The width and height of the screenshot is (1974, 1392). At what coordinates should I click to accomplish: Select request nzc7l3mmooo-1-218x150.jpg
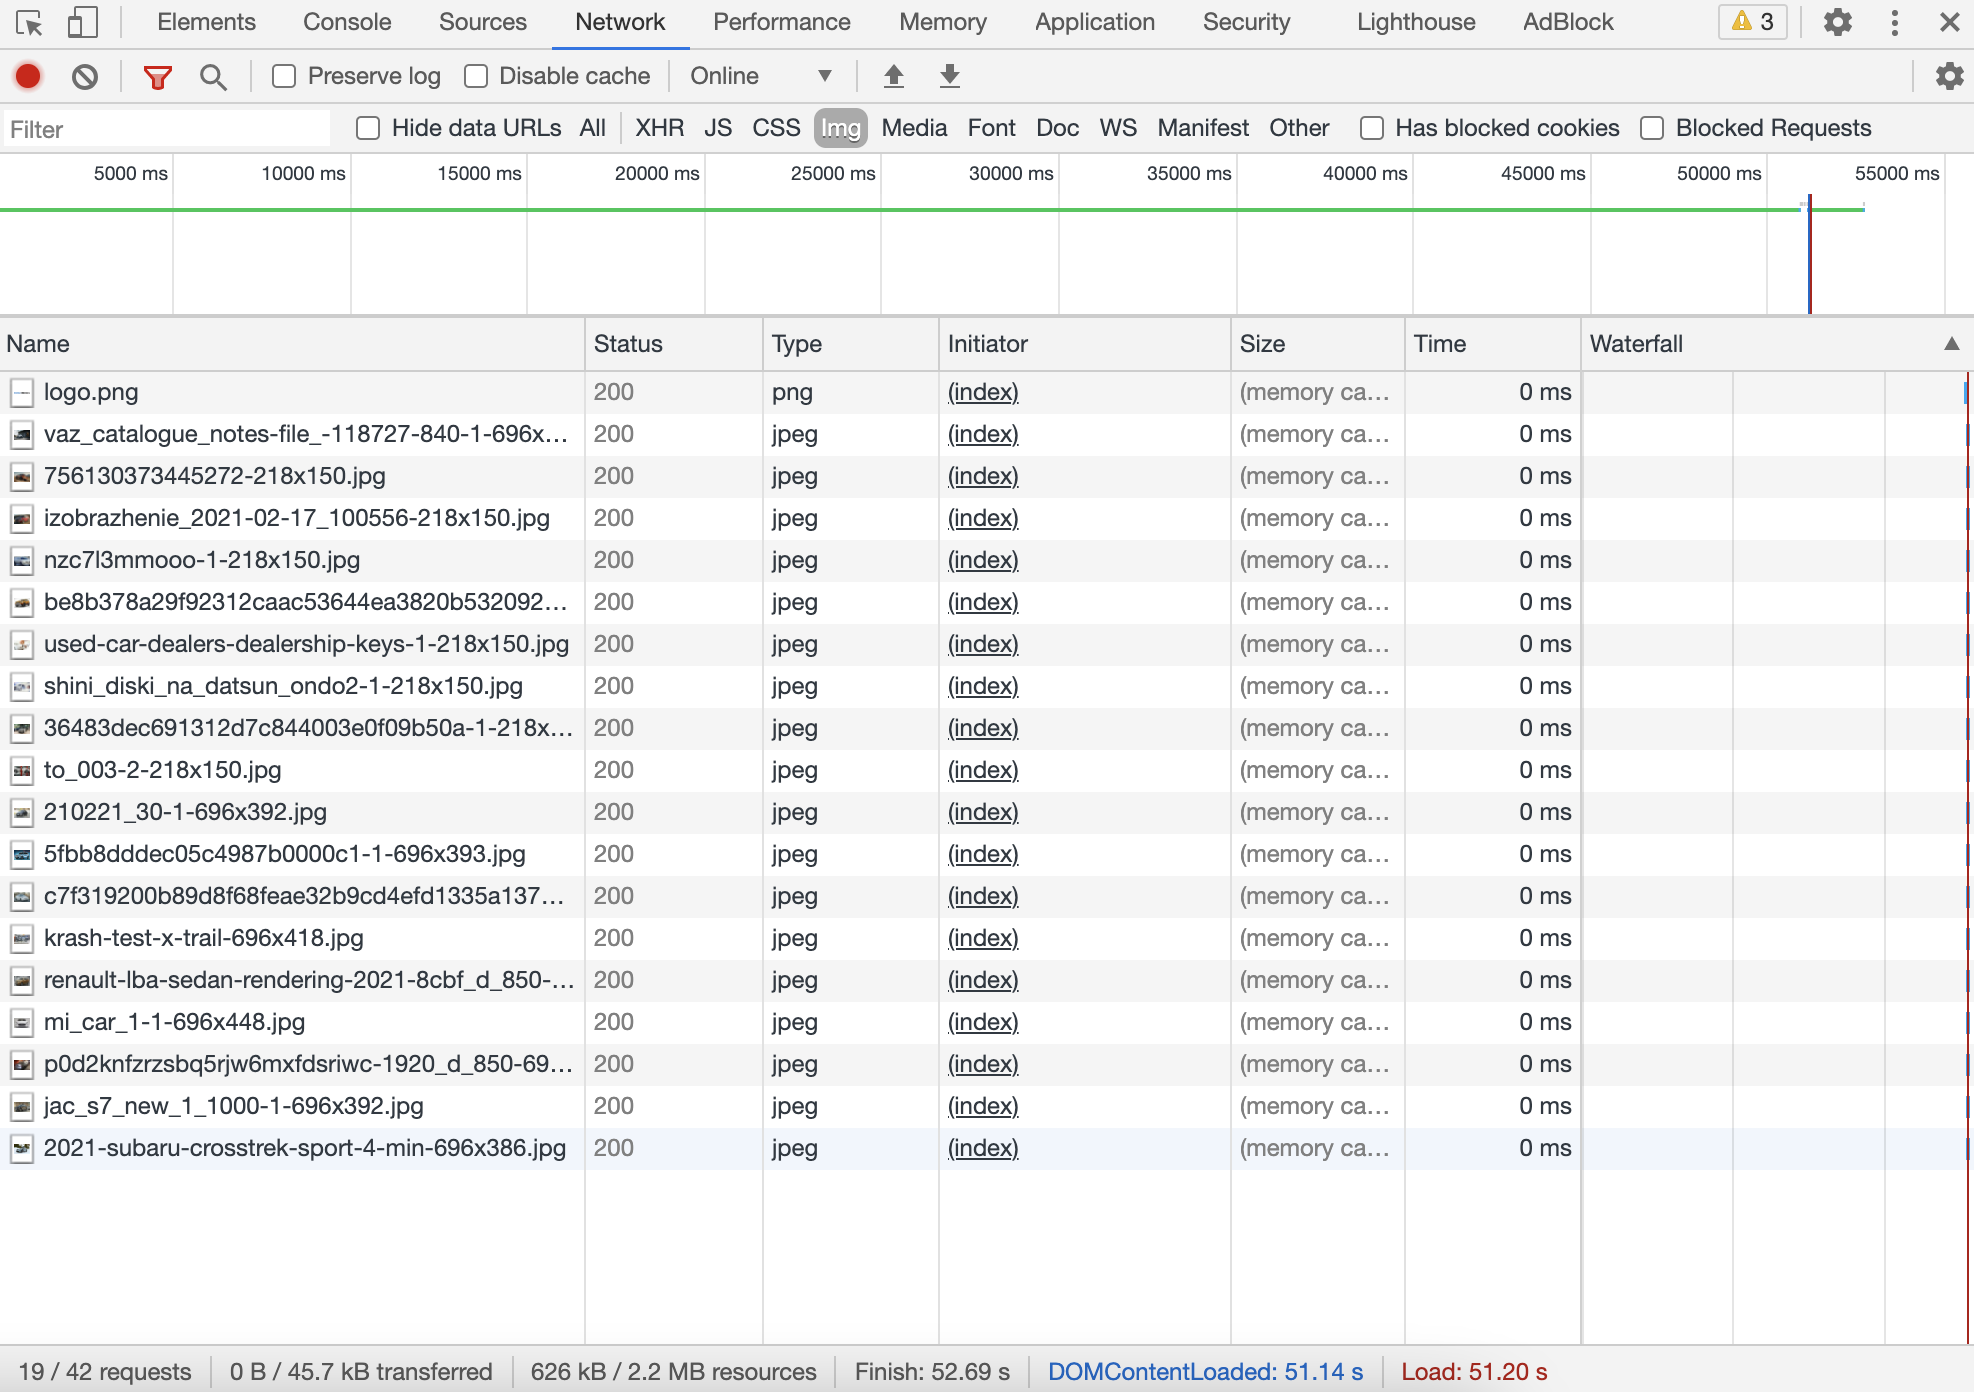tap(201, 560)
